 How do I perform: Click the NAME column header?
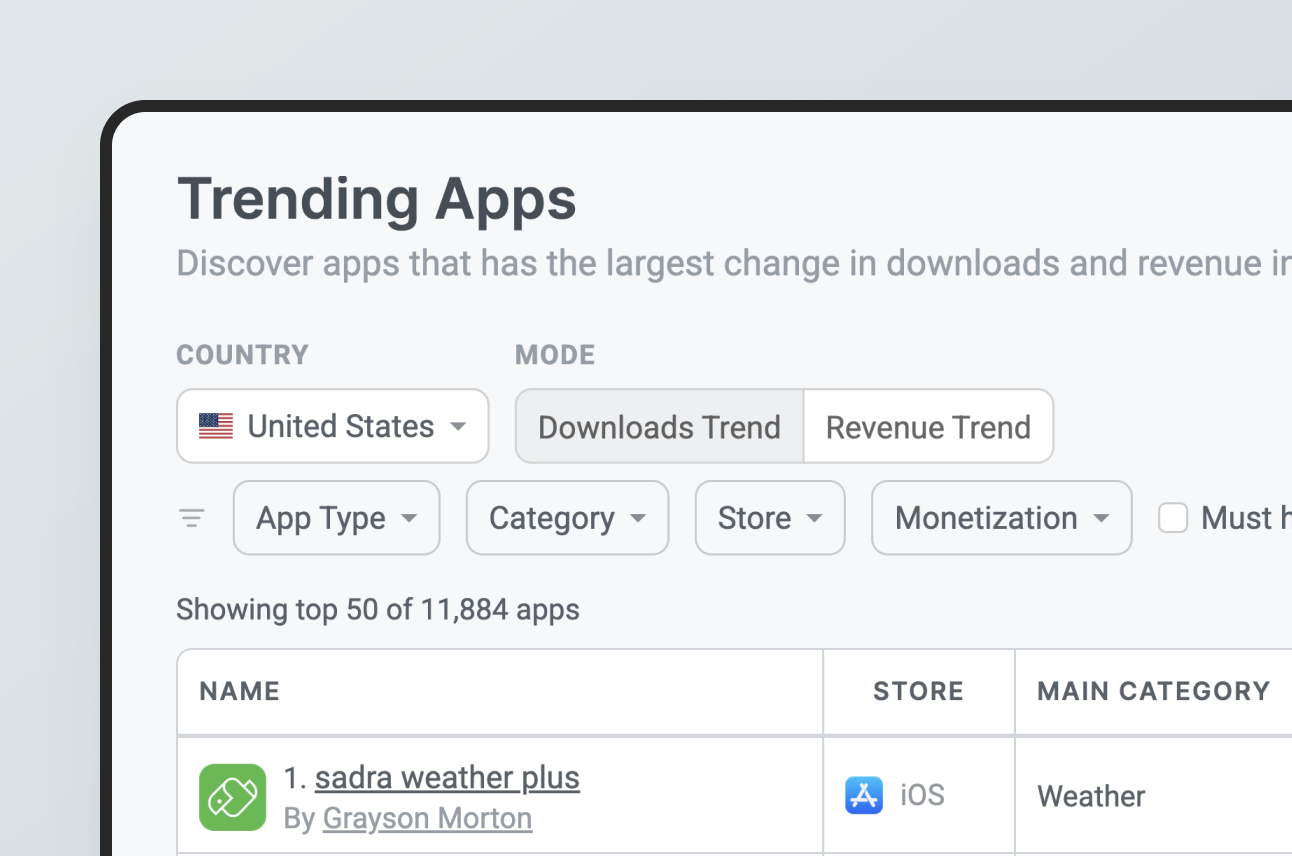pyautogui.click(x=240, y=691)
